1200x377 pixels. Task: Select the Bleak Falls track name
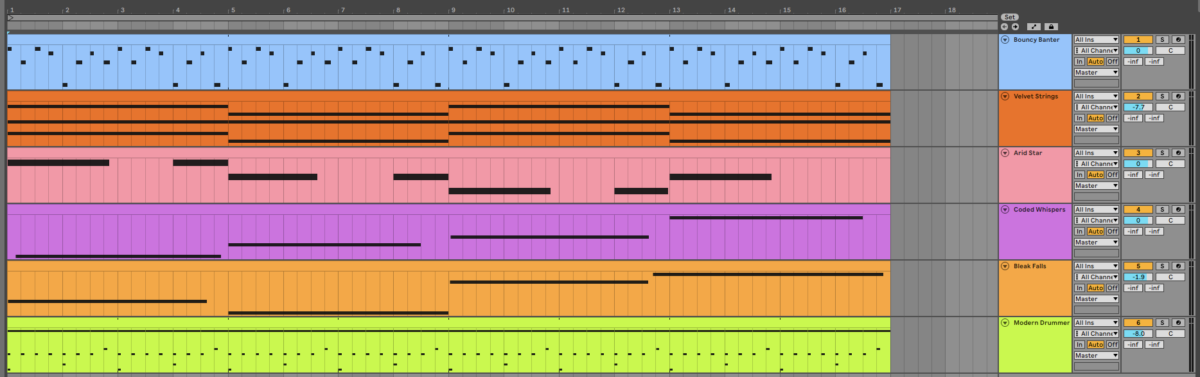pos(1031,266)
